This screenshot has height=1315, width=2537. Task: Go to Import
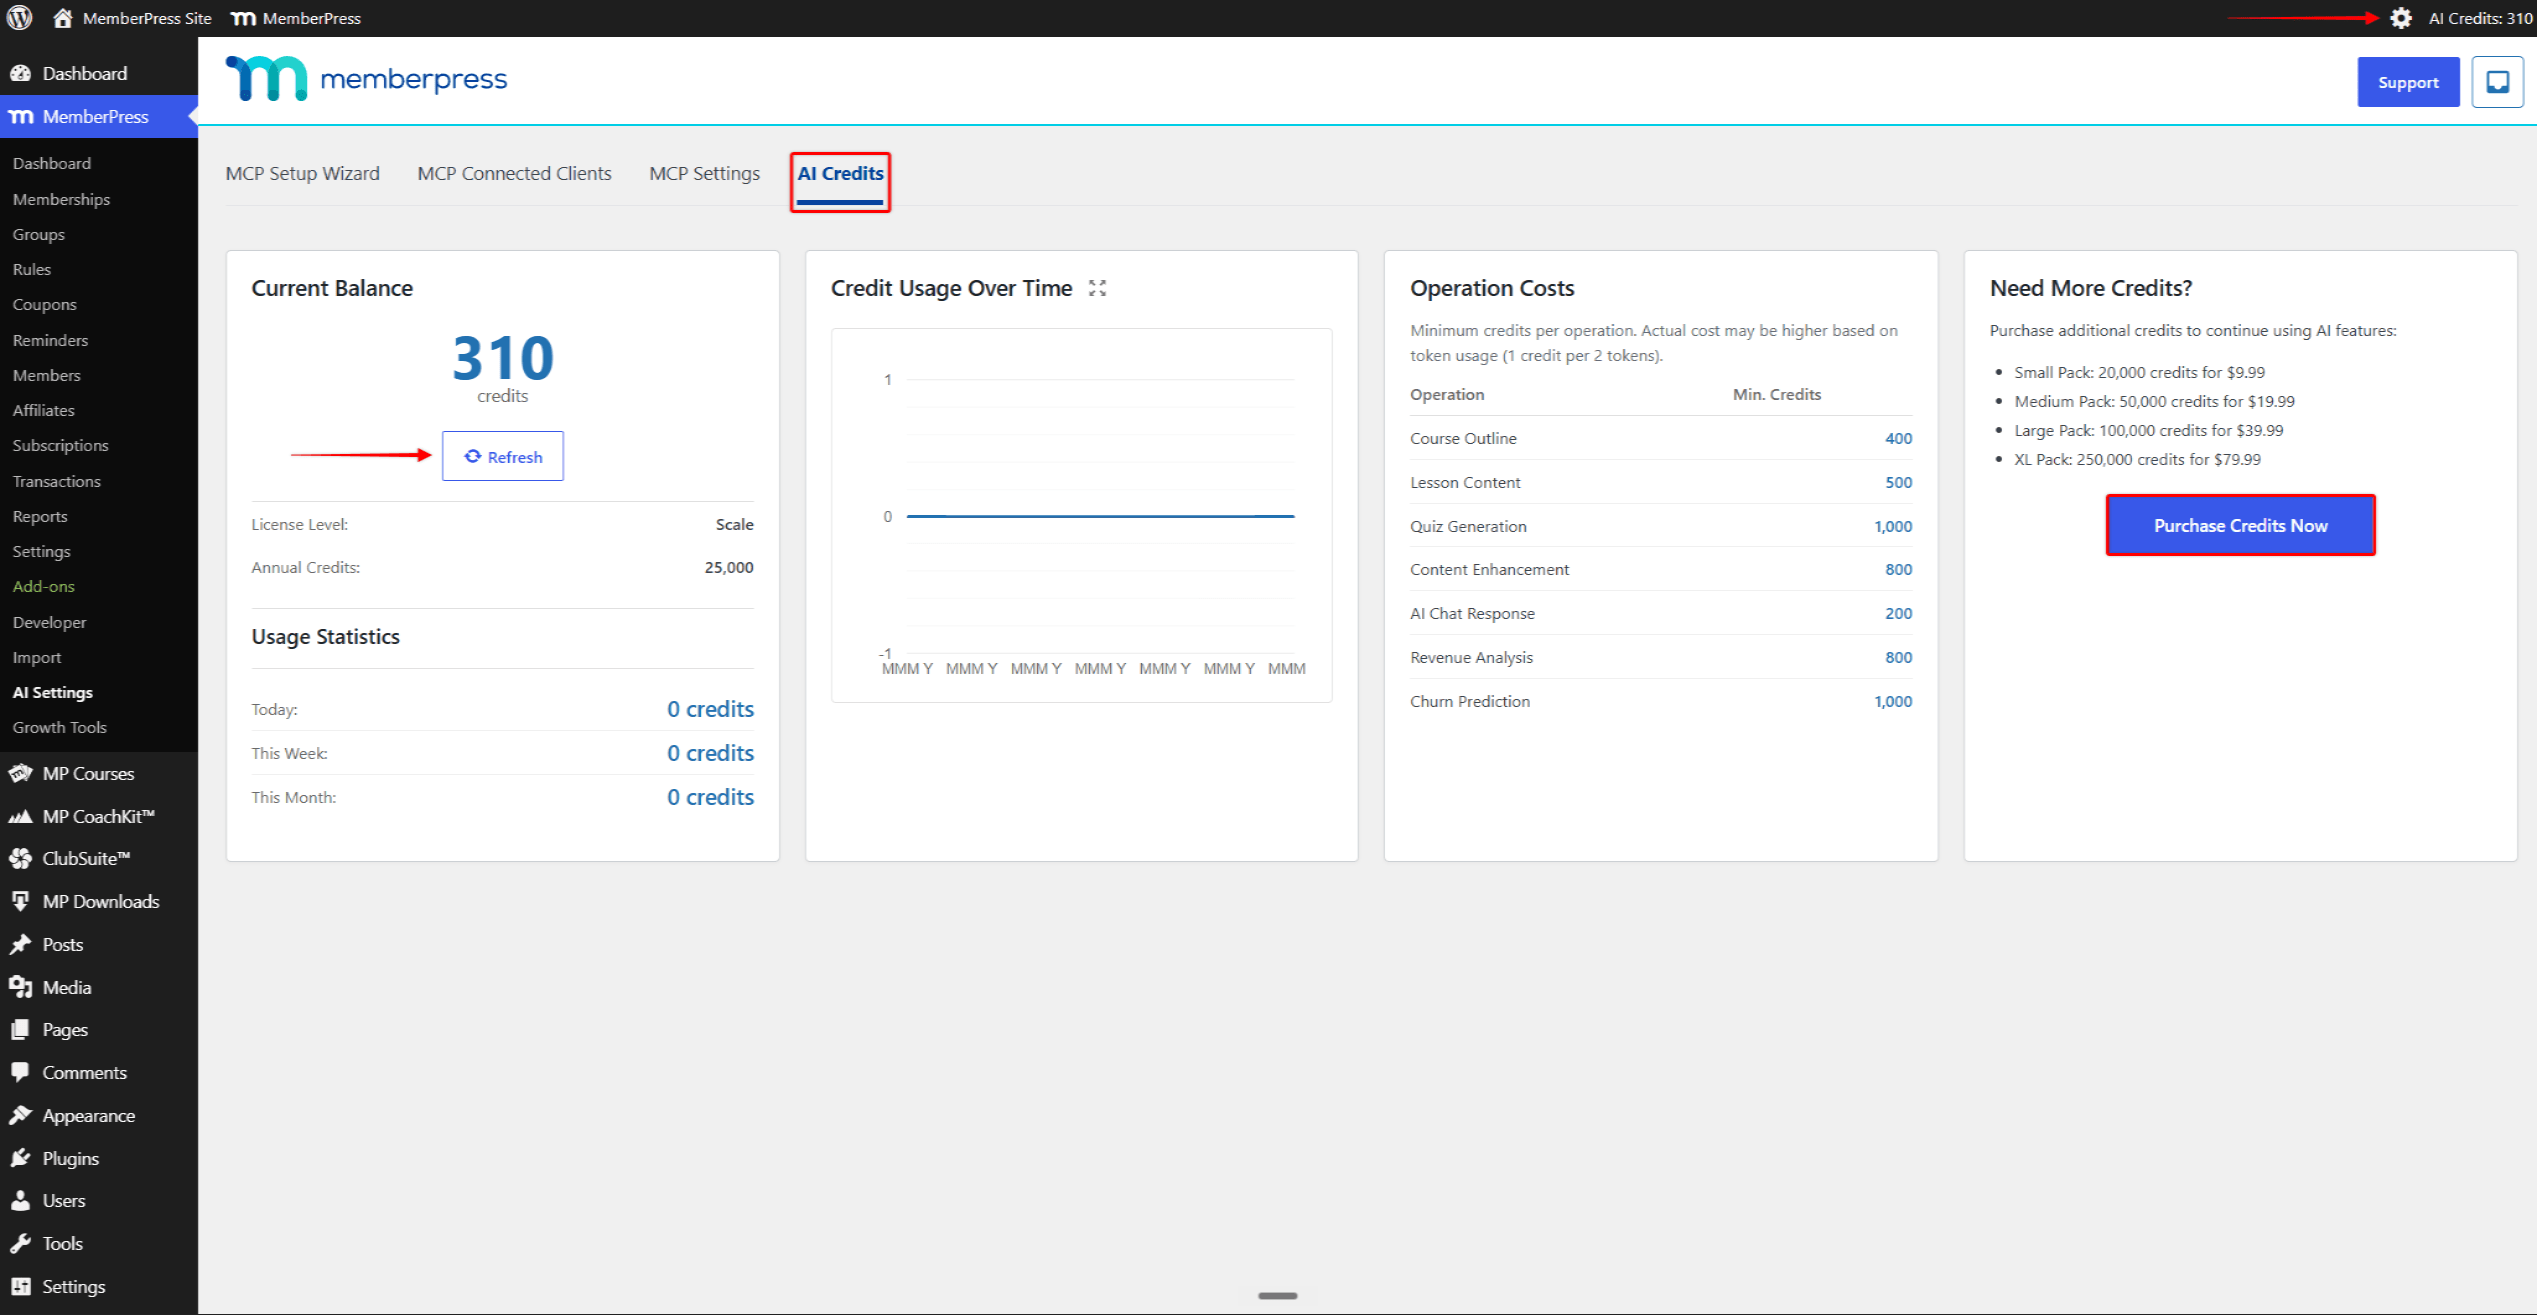(x=37, y=657)
